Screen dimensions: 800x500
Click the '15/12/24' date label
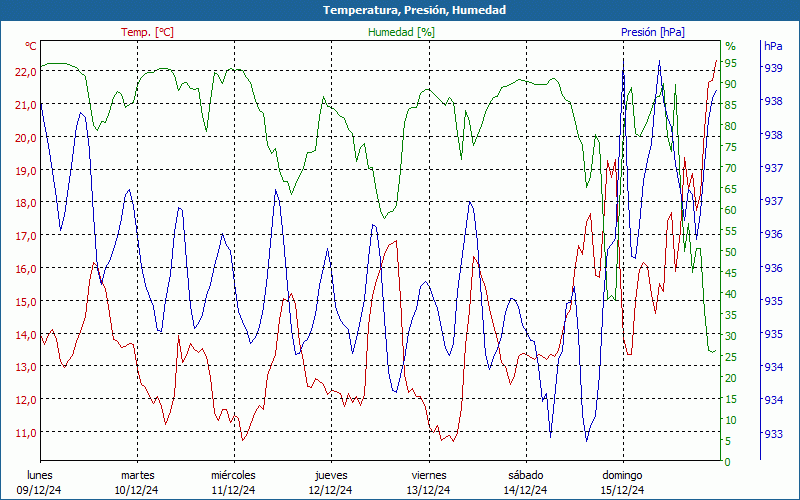622,490
